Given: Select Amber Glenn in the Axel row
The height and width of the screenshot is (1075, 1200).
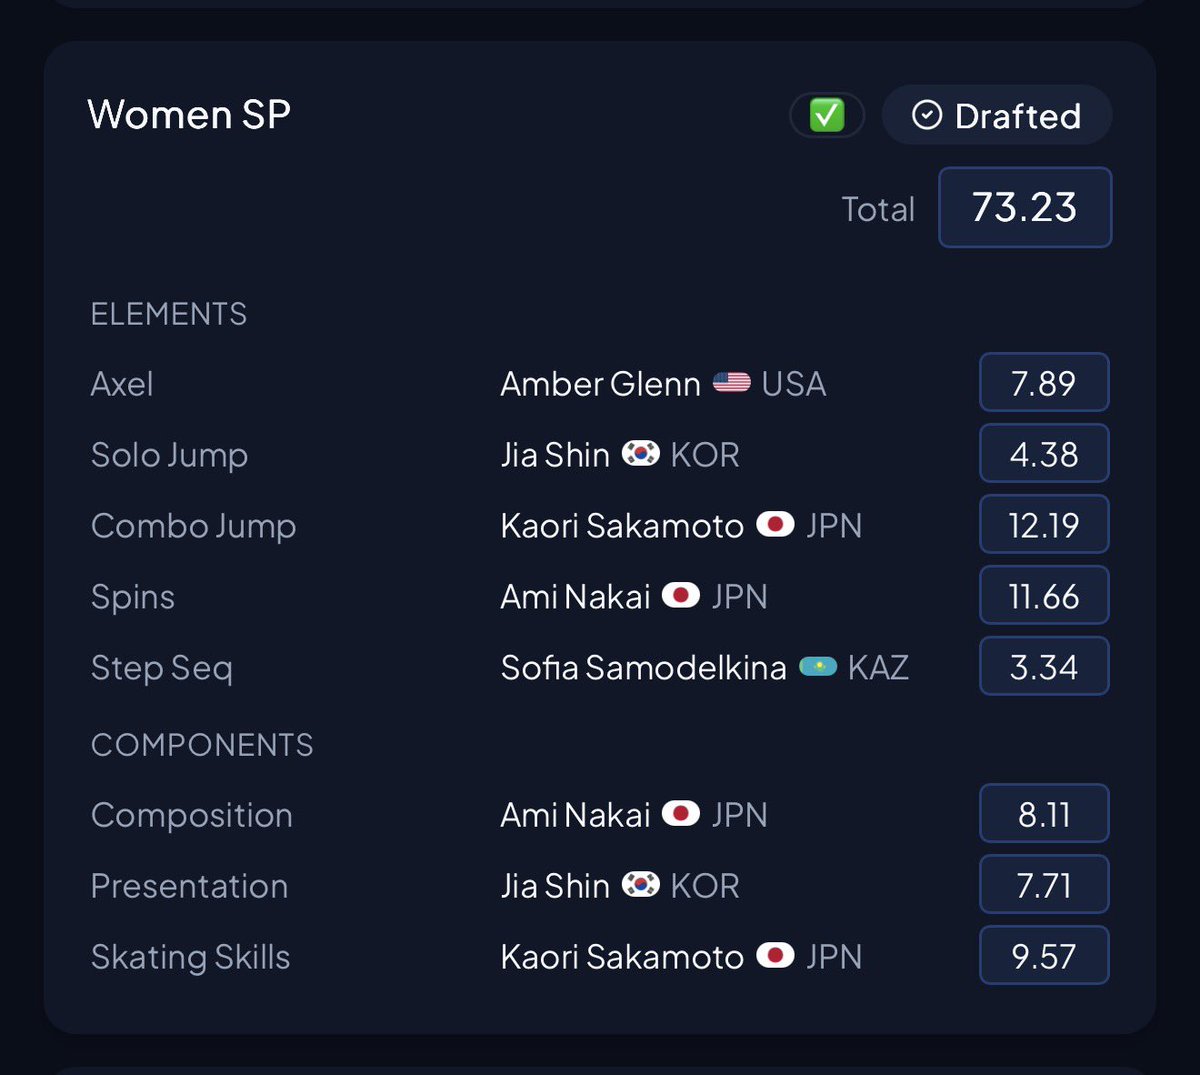Looking at the screenshot, I should pyautogui.click(x=600, y=384).
